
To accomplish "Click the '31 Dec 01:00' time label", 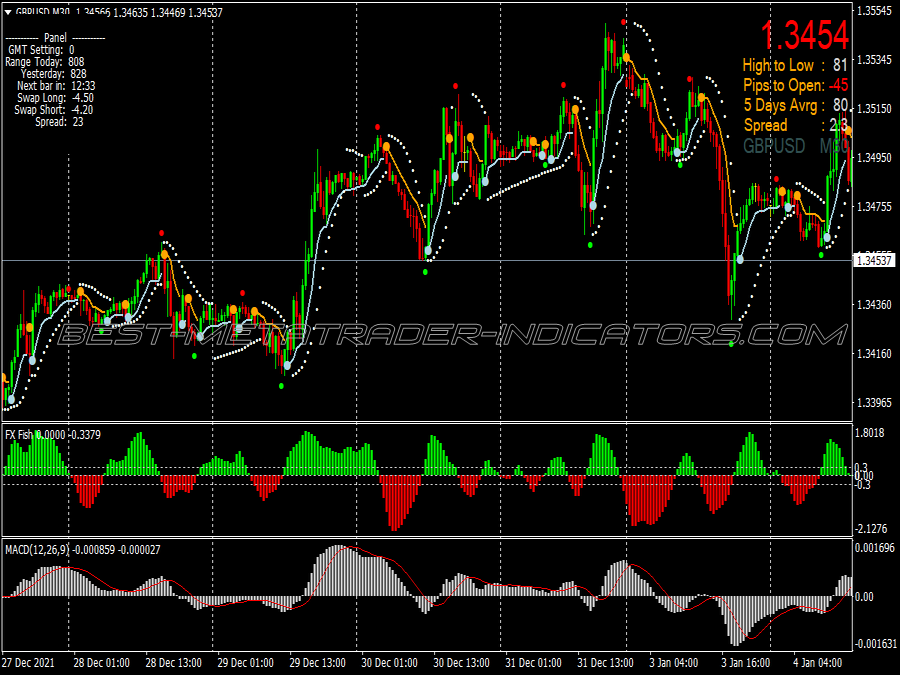I will tap(534, 663).
